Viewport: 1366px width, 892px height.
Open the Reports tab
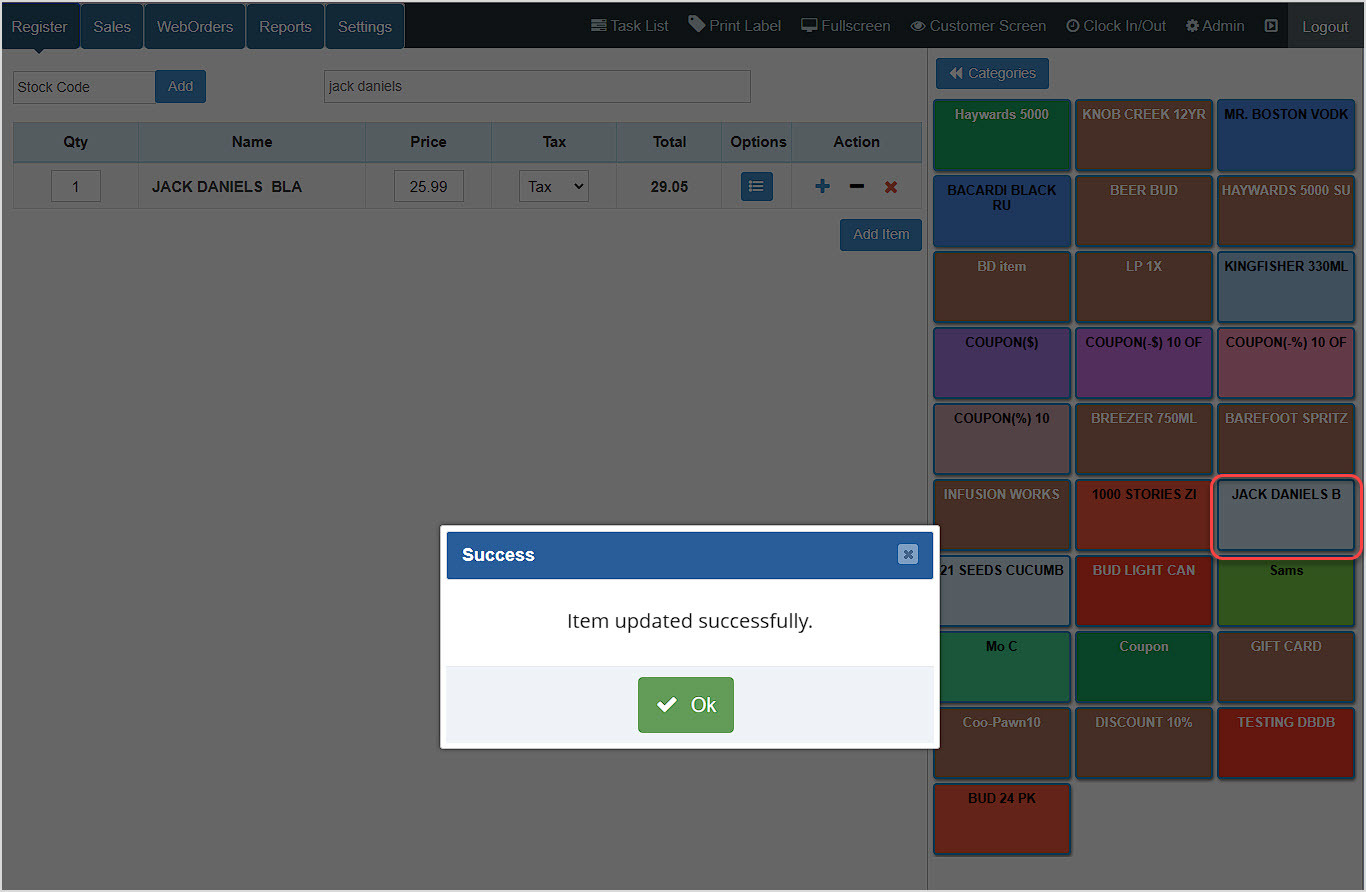285,26
